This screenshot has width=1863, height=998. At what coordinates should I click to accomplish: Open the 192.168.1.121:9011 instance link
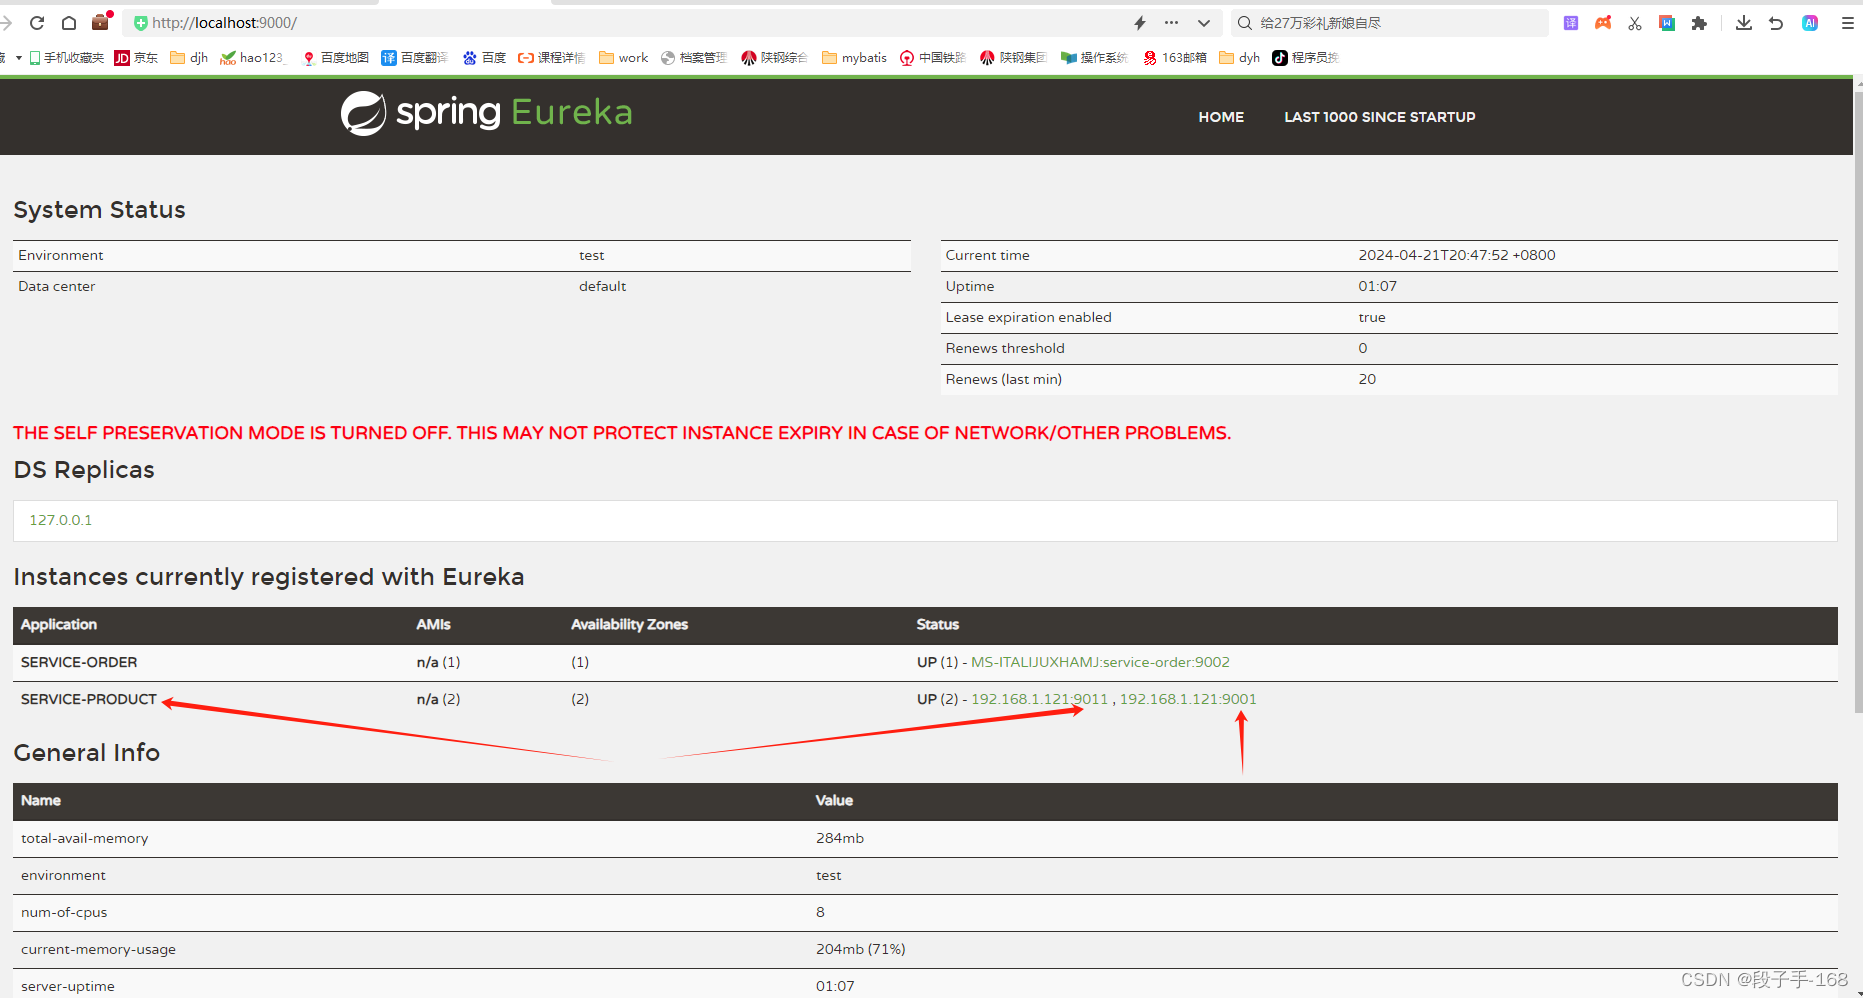(x=1040, y=699)
